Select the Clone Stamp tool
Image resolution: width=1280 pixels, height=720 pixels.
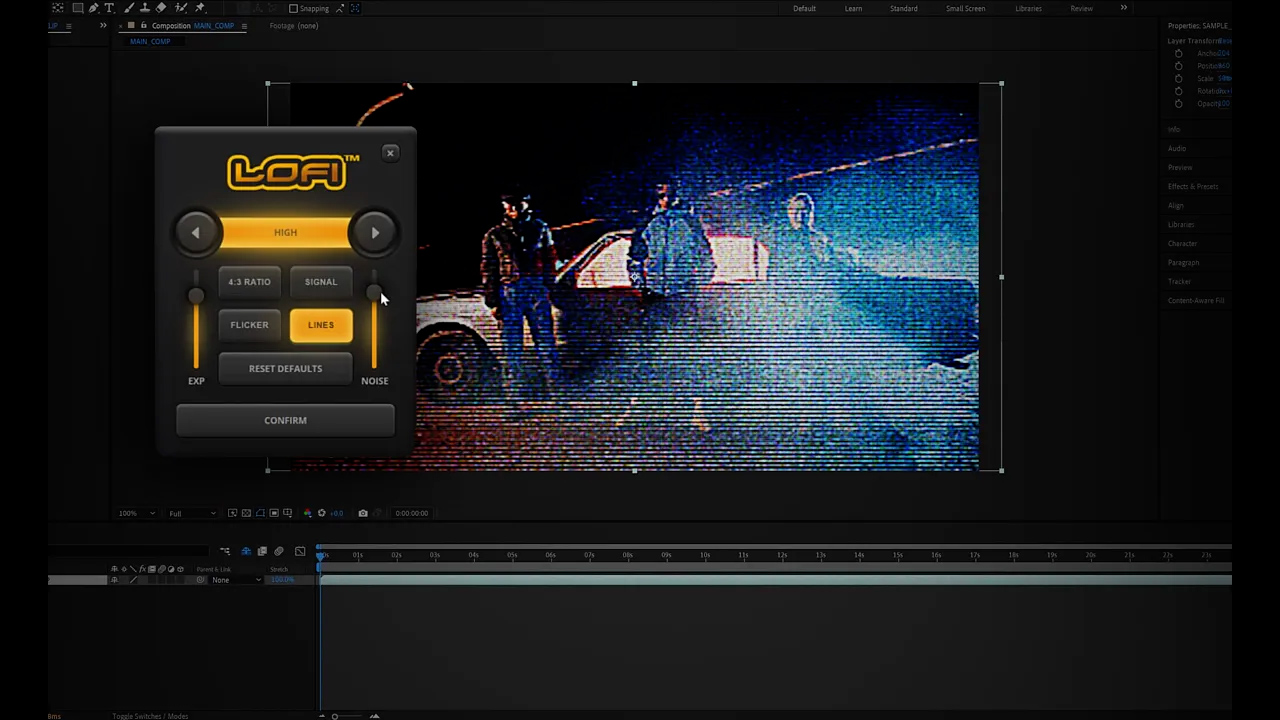(x=145, y=8)
